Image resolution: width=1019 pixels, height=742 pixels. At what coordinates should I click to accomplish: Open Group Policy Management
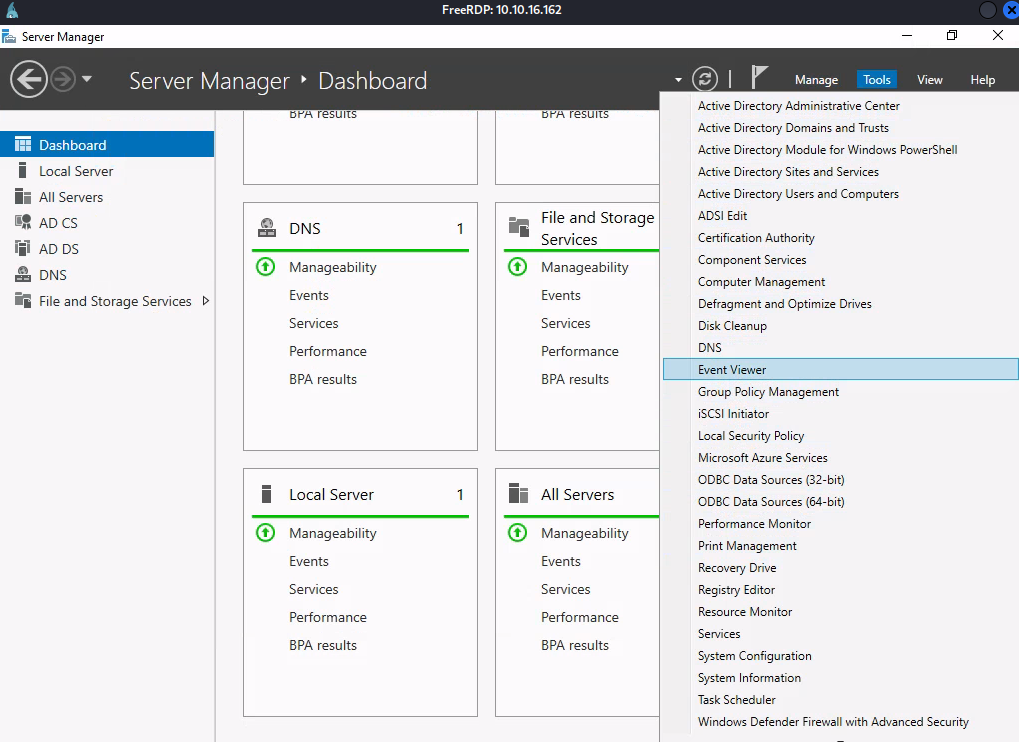pos(841,392)
